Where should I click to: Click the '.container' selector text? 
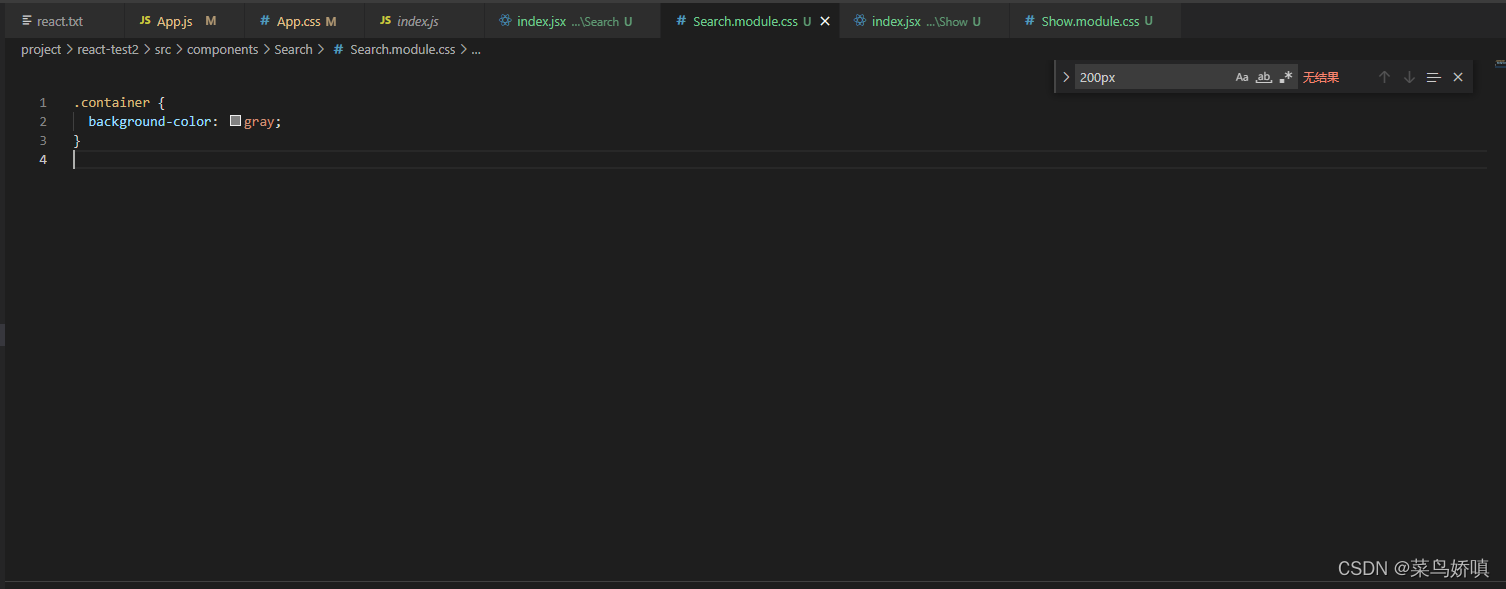pyautogui.click(x=112, y=102)
